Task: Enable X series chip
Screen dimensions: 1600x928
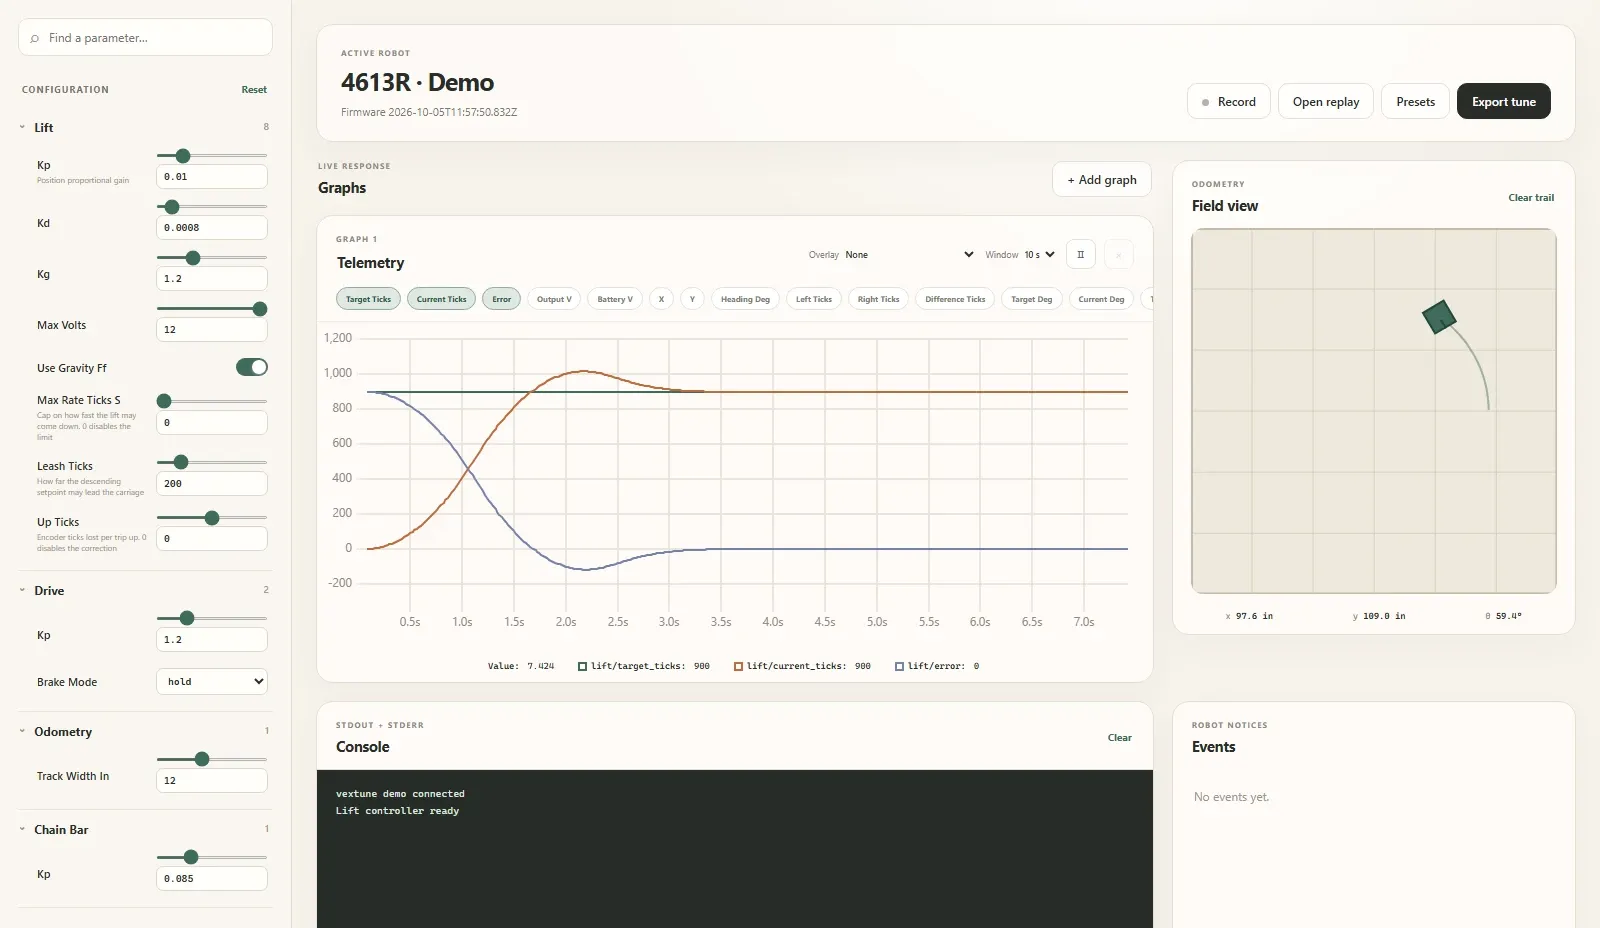Action: point(661,299)
